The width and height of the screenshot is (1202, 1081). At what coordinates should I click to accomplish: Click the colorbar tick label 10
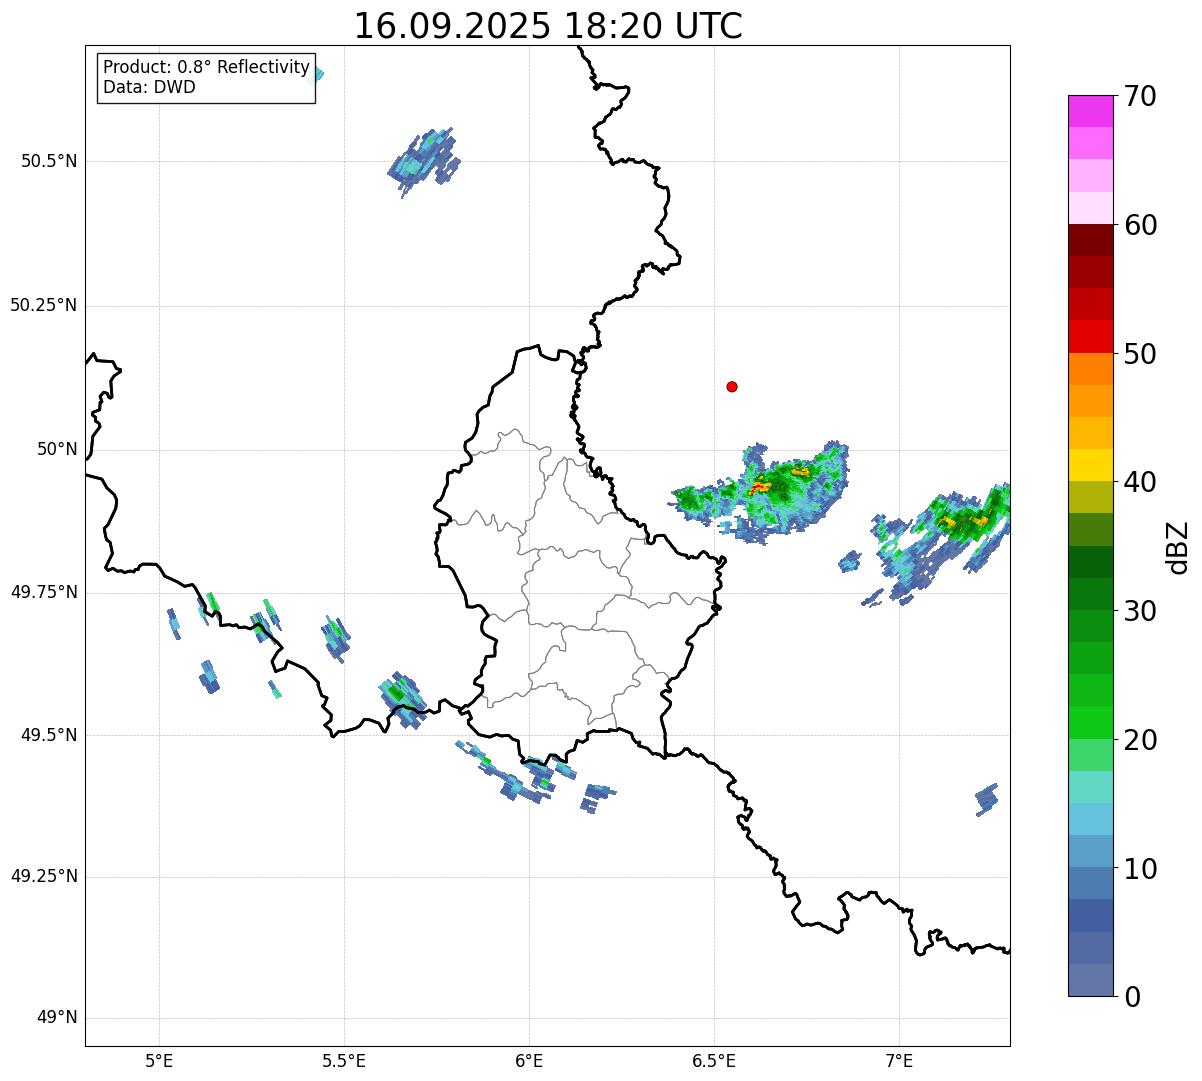point(1140,868)
